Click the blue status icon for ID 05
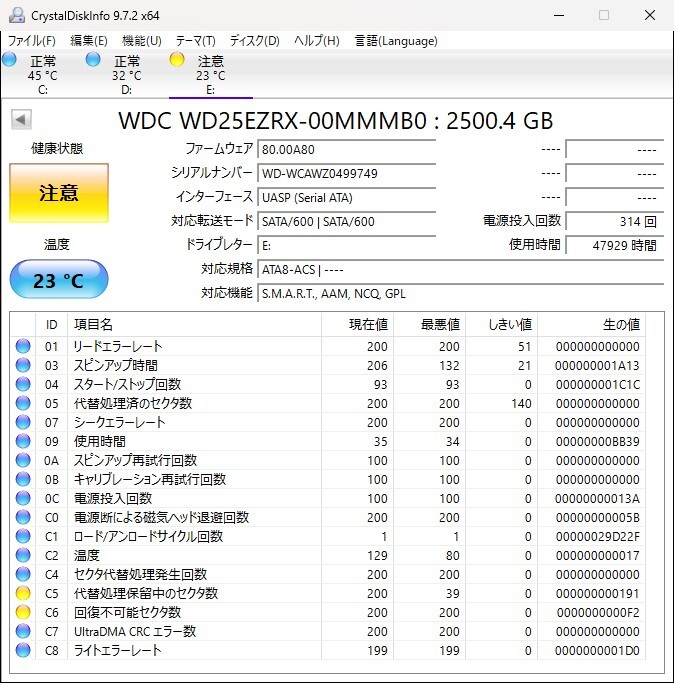 click(x=23, y=403)
